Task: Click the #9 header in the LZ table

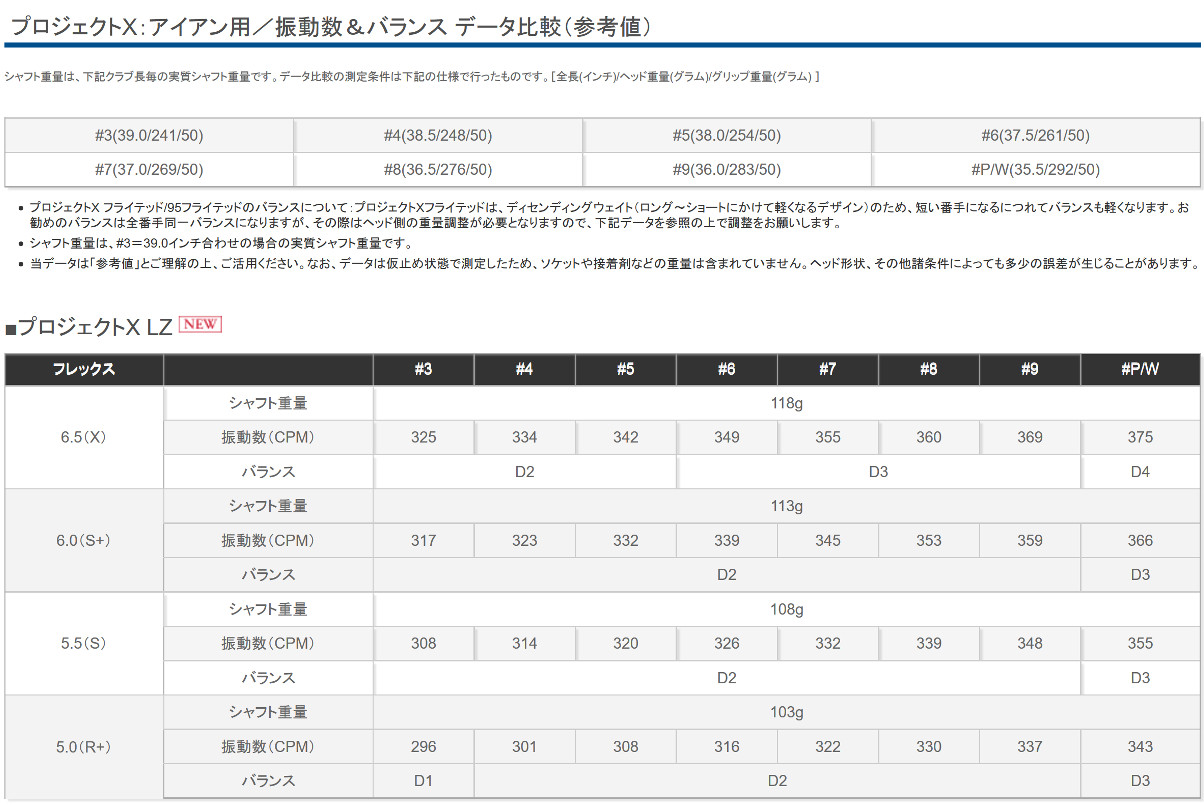Action: 1030,370
